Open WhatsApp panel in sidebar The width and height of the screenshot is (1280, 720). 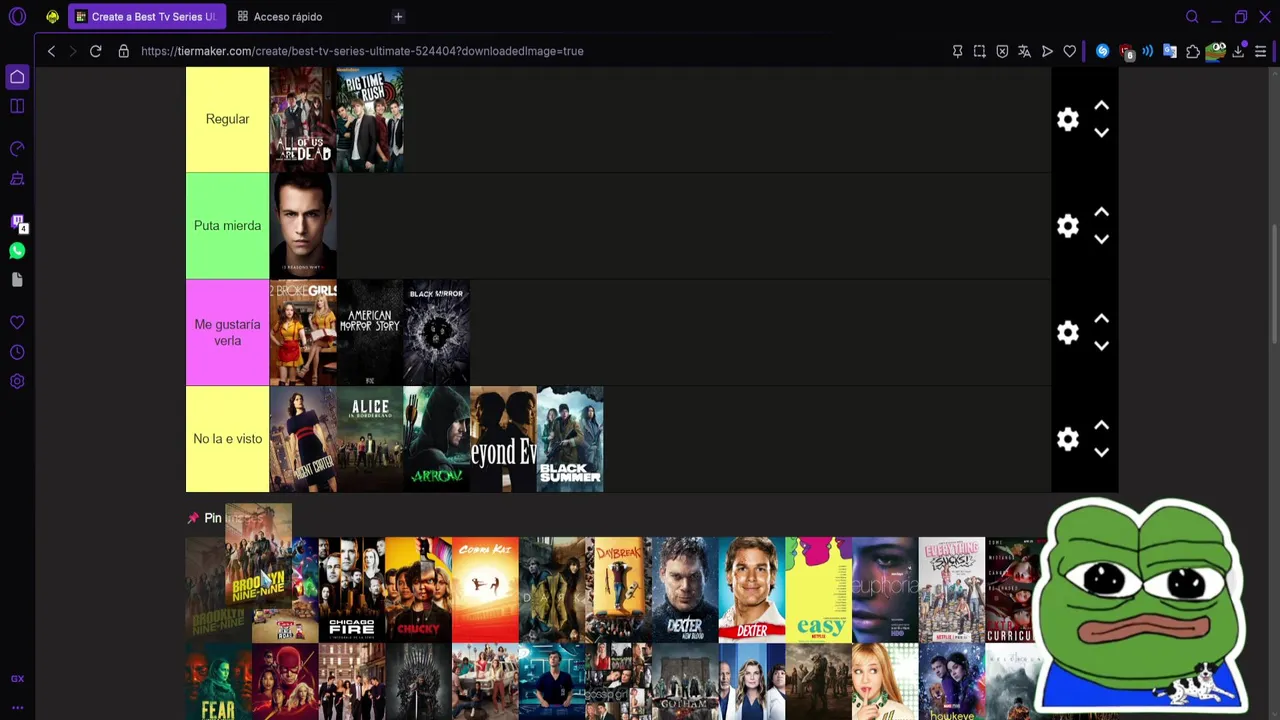[17, 251]
